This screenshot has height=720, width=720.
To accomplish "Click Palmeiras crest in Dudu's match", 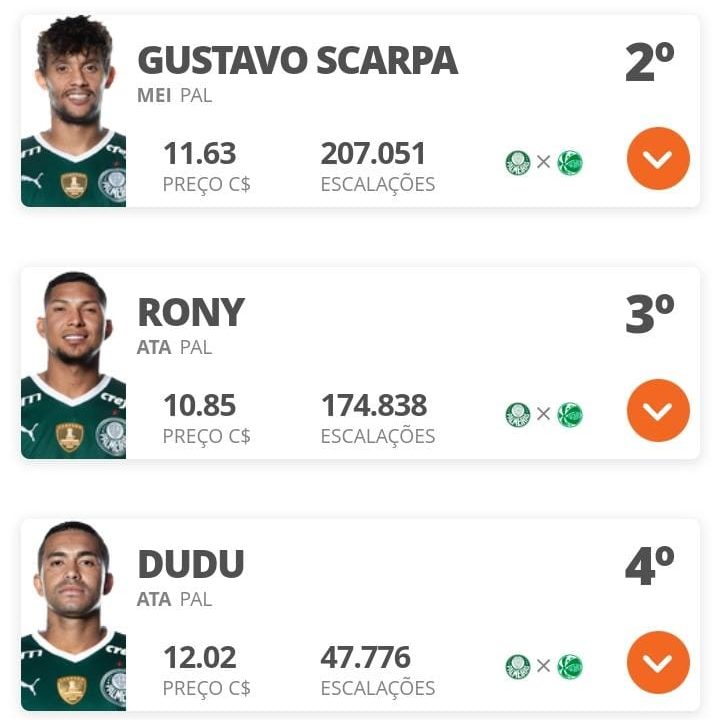I will point(518,667).
